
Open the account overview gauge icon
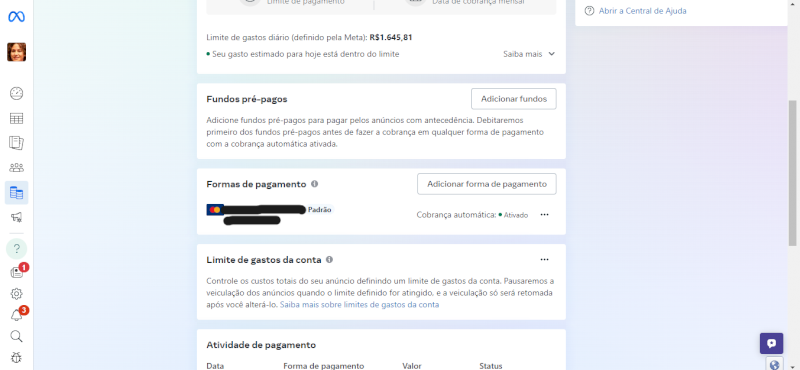16,93
